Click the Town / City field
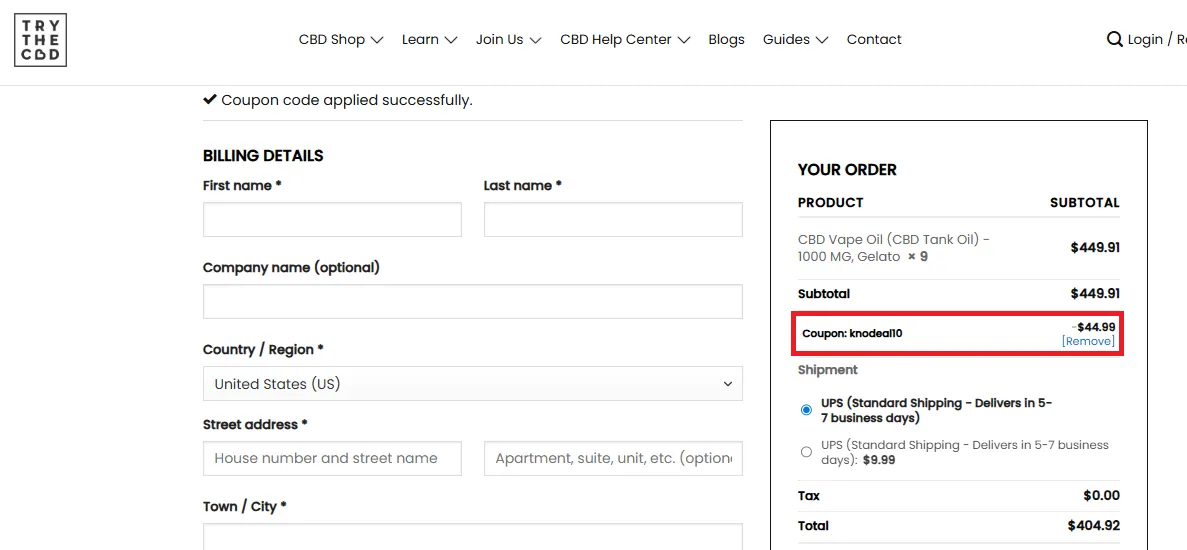 (x=472, y=537)
